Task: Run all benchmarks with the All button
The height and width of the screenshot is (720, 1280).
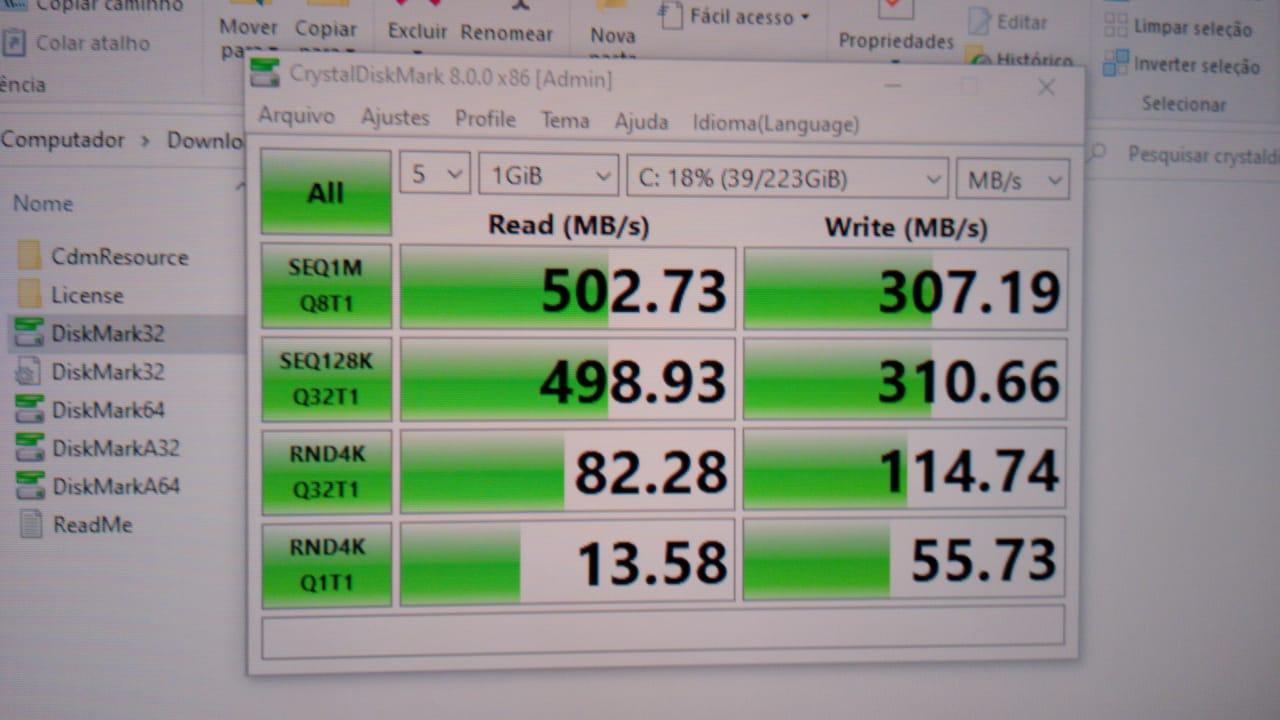Action: (326, 192)
